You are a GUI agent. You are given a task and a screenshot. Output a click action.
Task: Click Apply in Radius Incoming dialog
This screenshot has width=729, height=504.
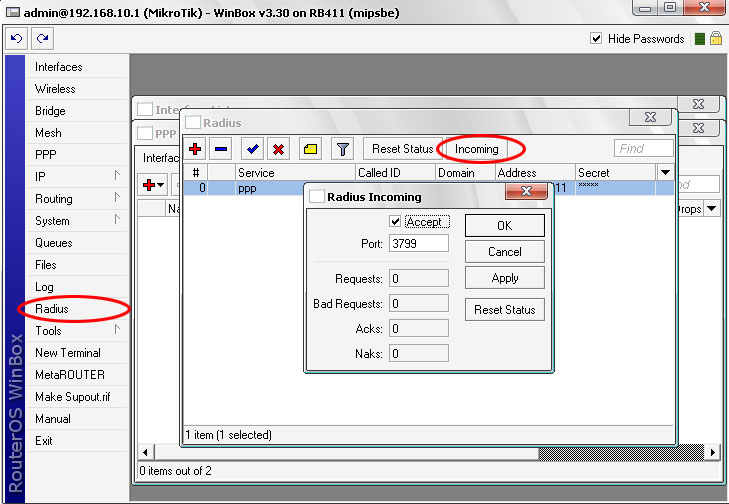coord(504,278)
